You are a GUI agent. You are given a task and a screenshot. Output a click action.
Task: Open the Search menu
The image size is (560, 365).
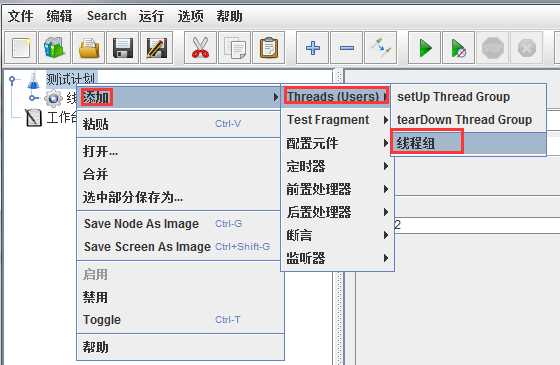click(x=107, y=16)
